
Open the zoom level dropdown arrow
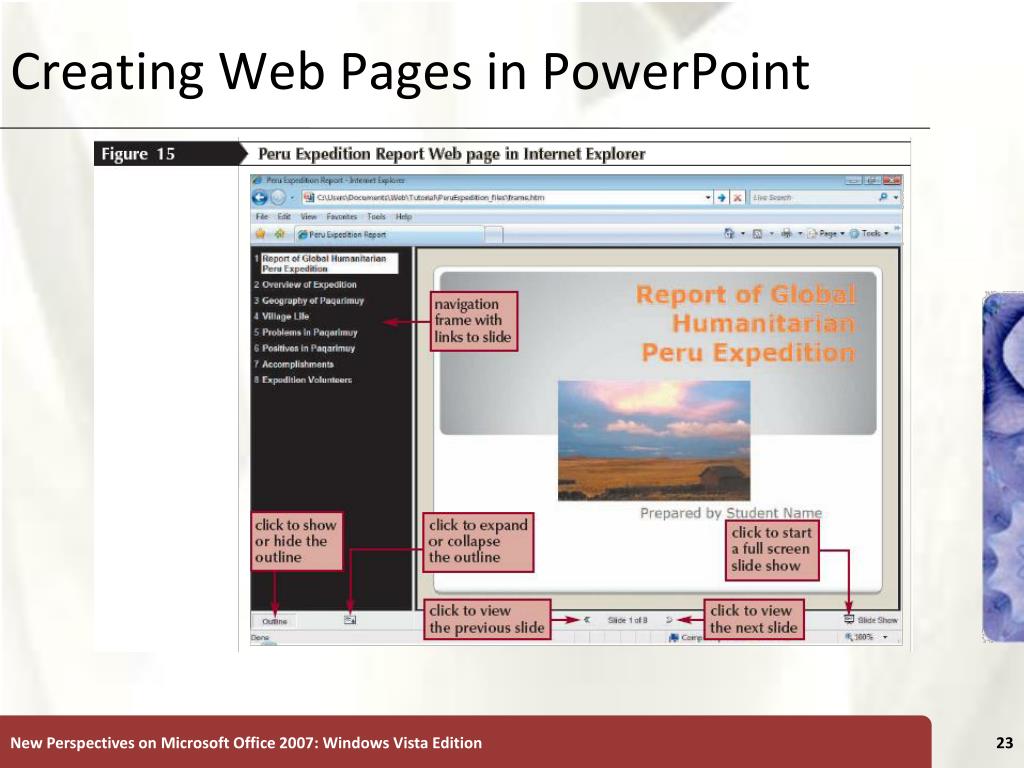click(x=886, y=637)
